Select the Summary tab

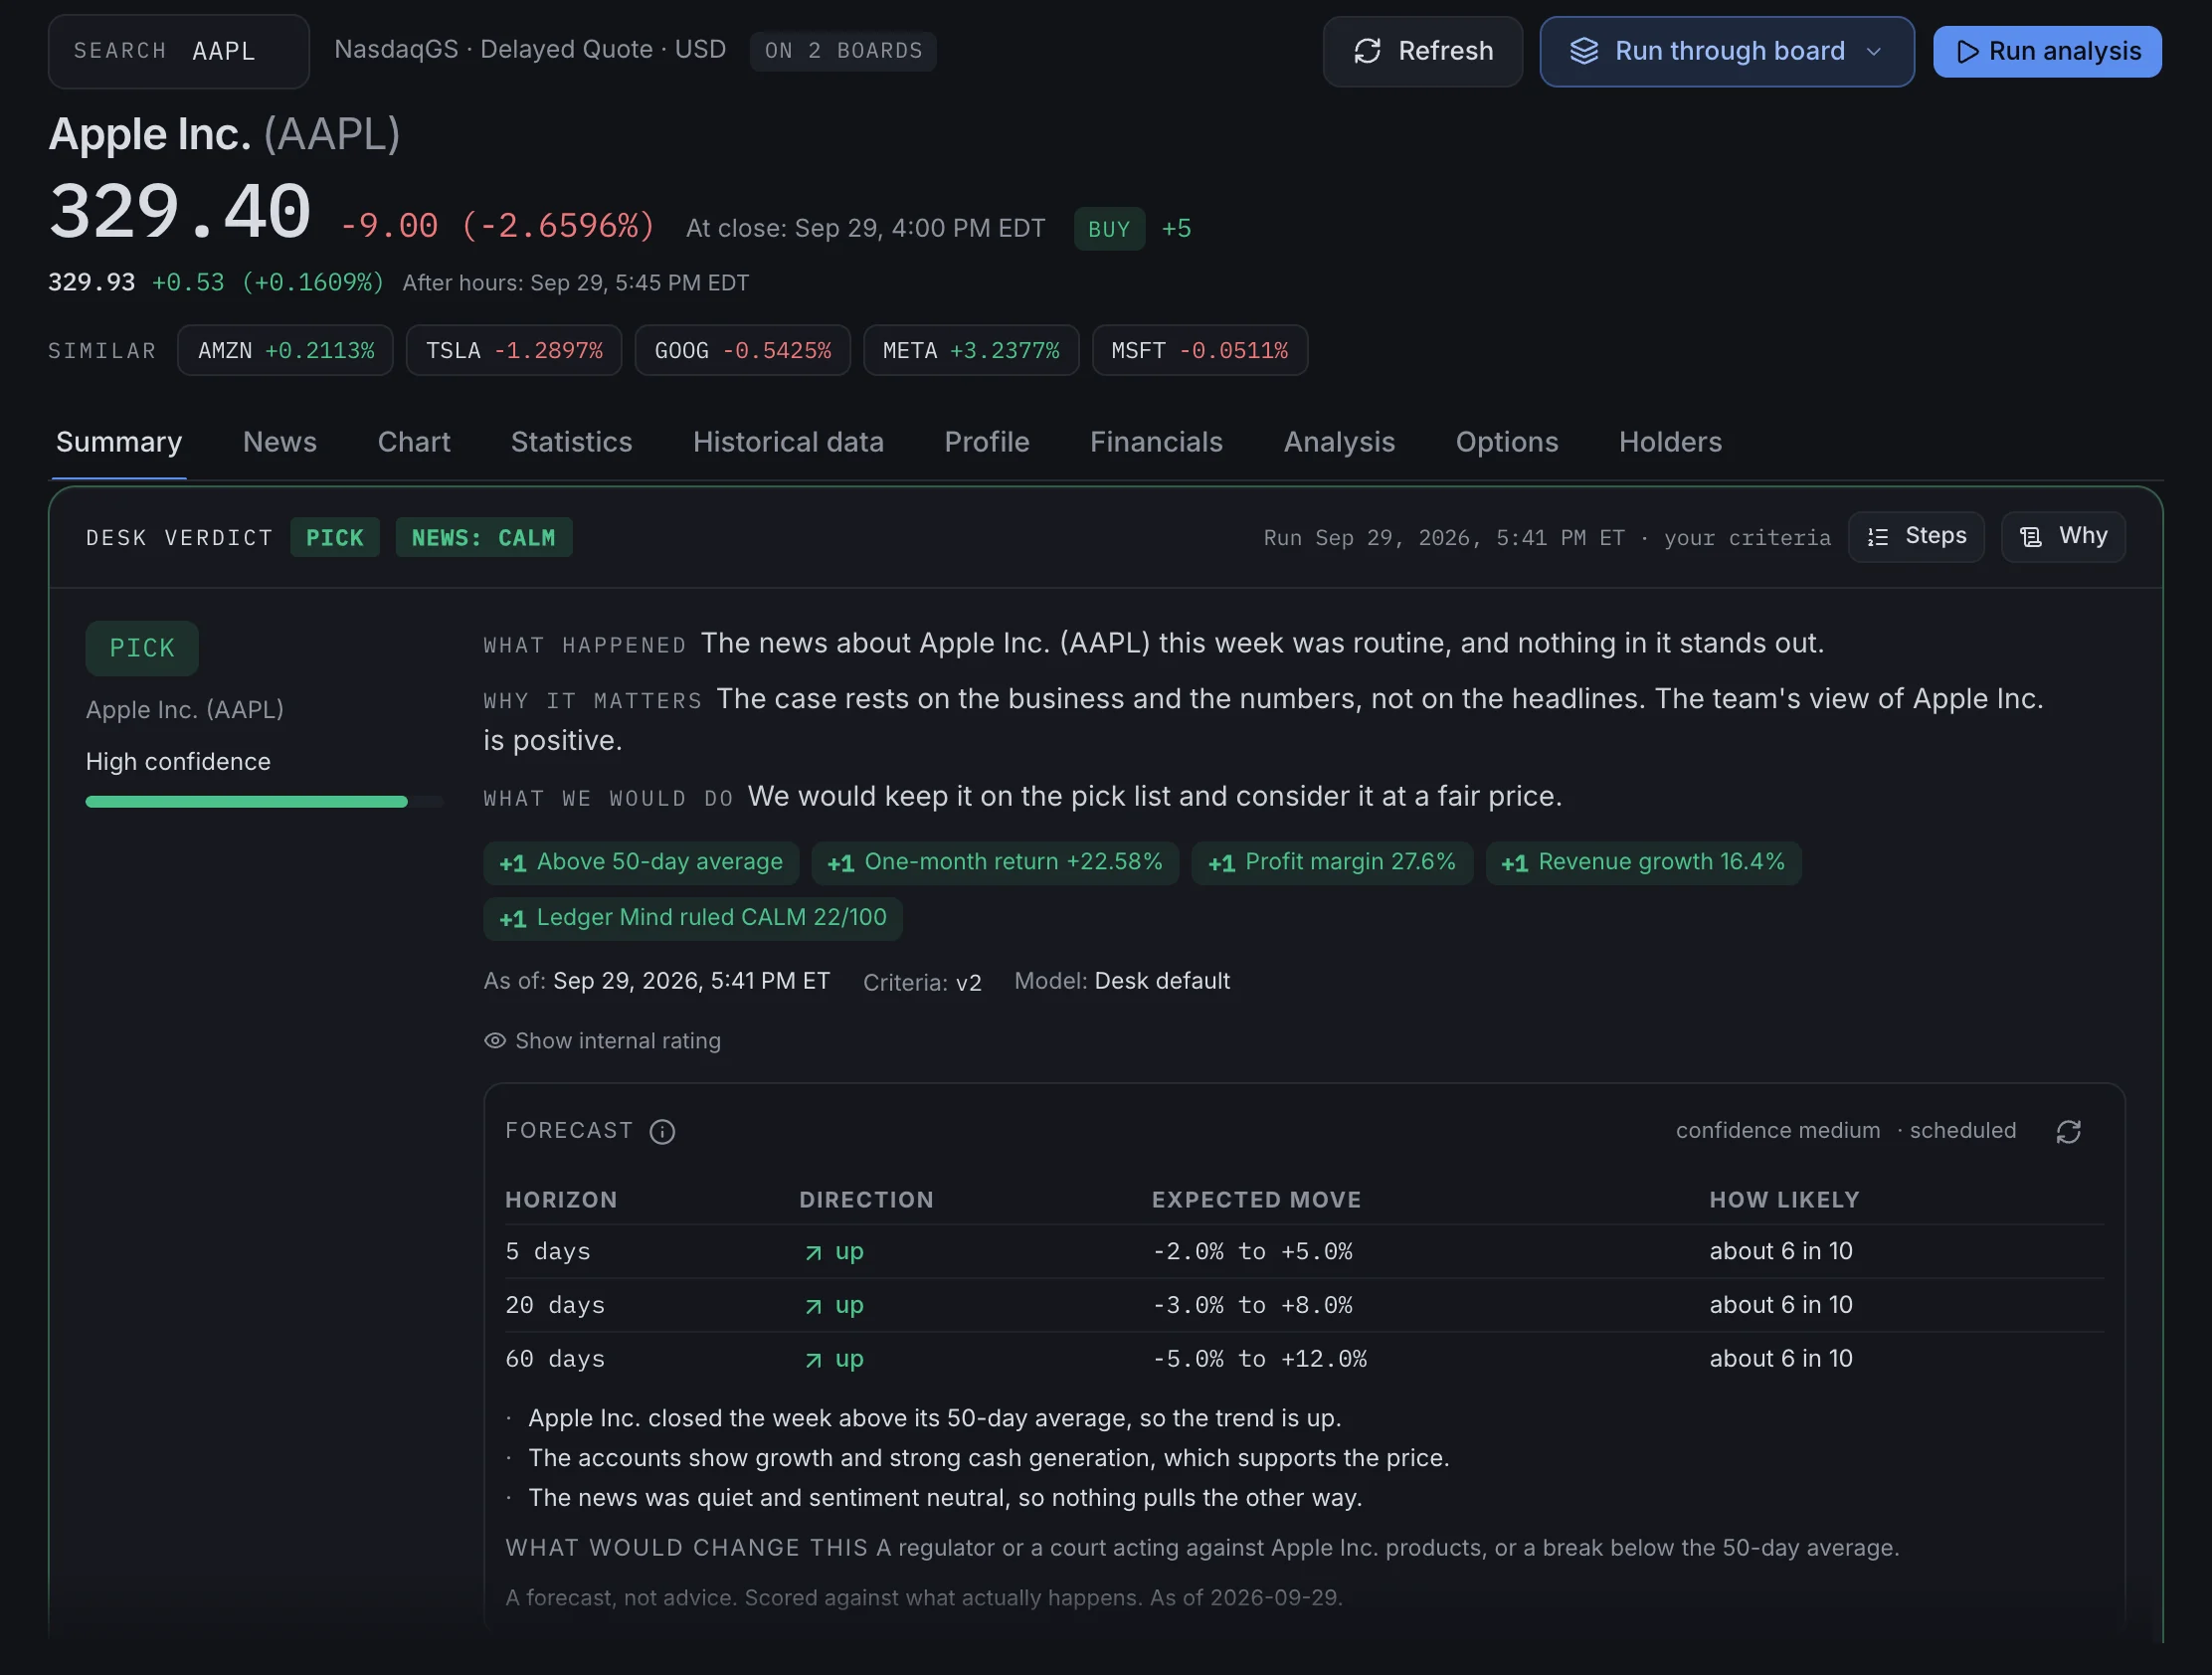(119, 442)
